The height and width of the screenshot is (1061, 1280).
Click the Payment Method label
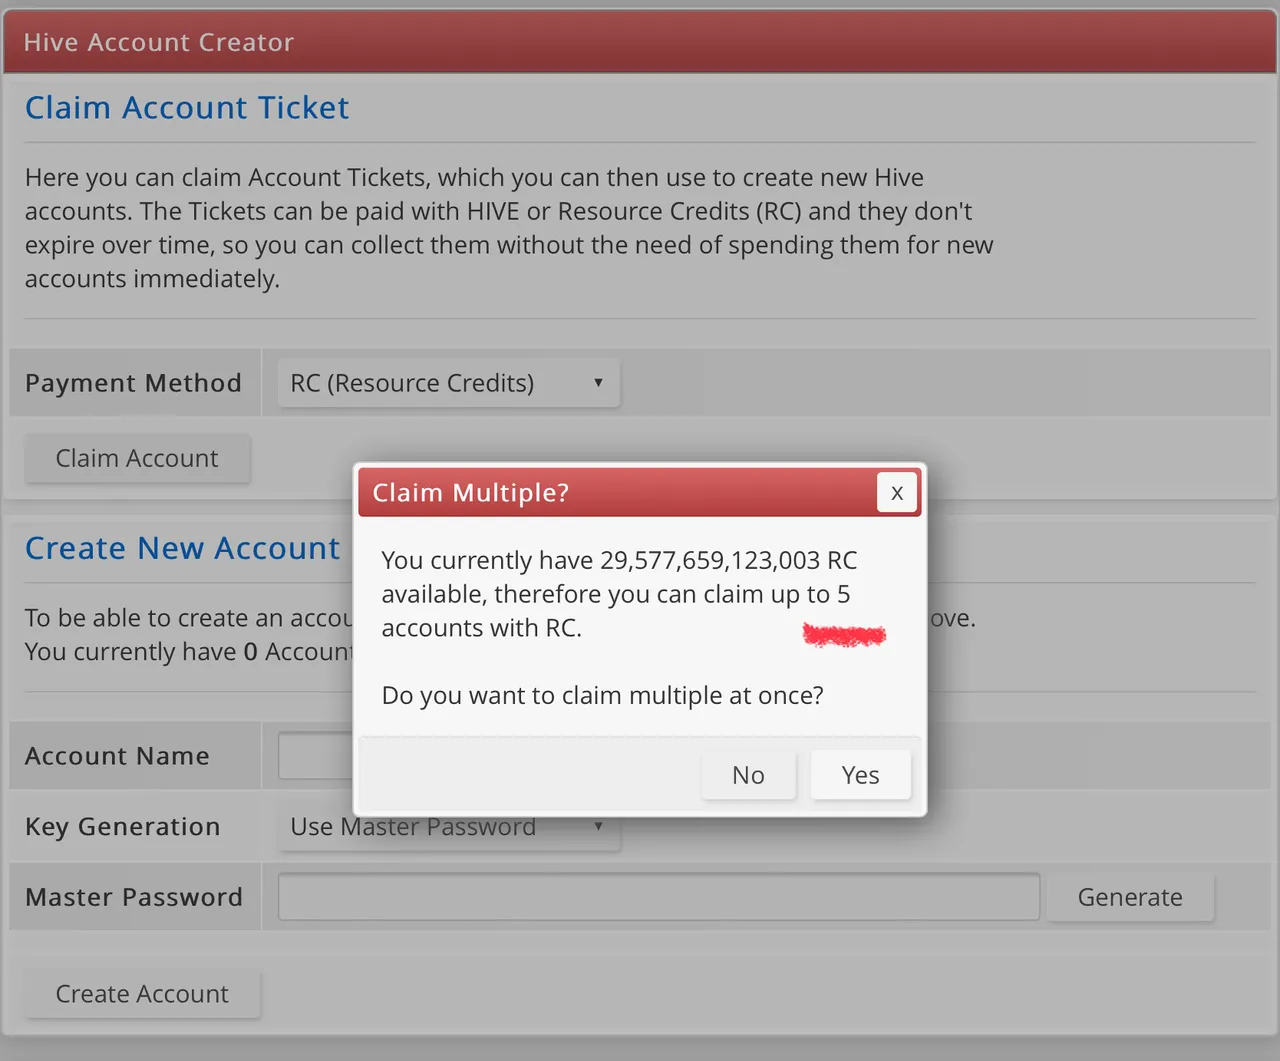134,383
